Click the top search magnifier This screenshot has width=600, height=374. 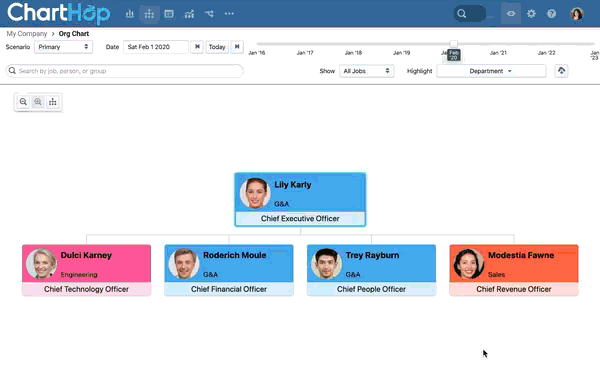click(x=462, y=14)
